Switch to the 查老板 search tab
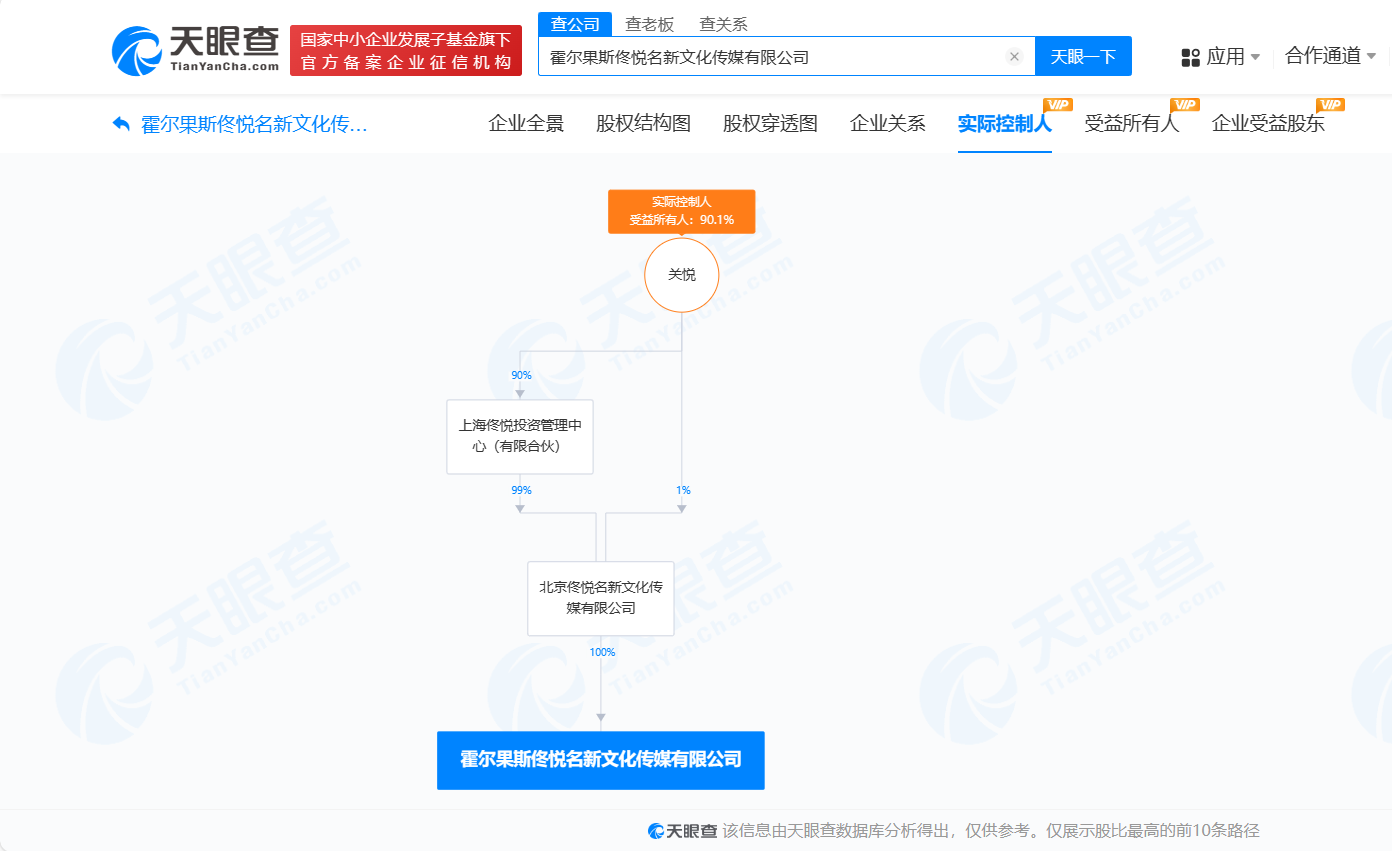Viewport: 1392px width, 851px height. click(x=650, y=22)
